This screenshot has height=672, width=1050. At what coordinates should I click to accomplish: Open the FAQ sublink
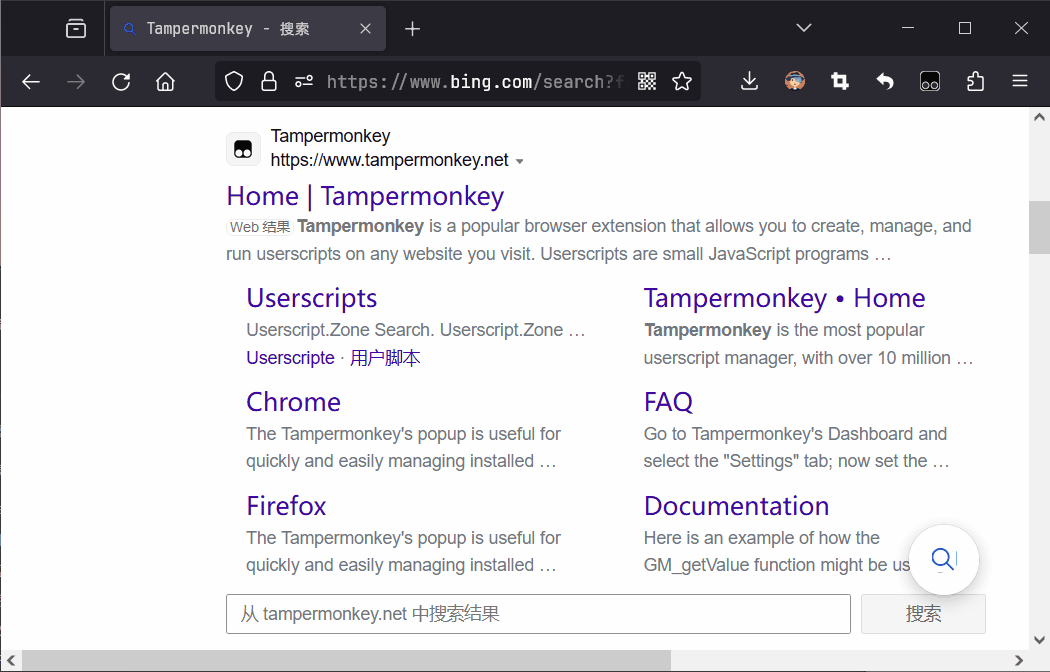(x=668, y=402)
